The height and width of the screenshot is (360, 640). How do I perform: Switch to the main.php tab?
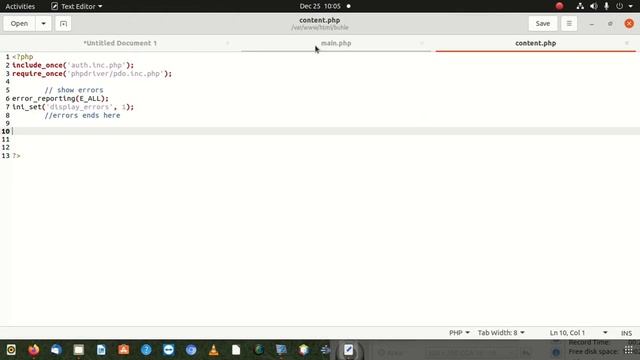point(336,43)
